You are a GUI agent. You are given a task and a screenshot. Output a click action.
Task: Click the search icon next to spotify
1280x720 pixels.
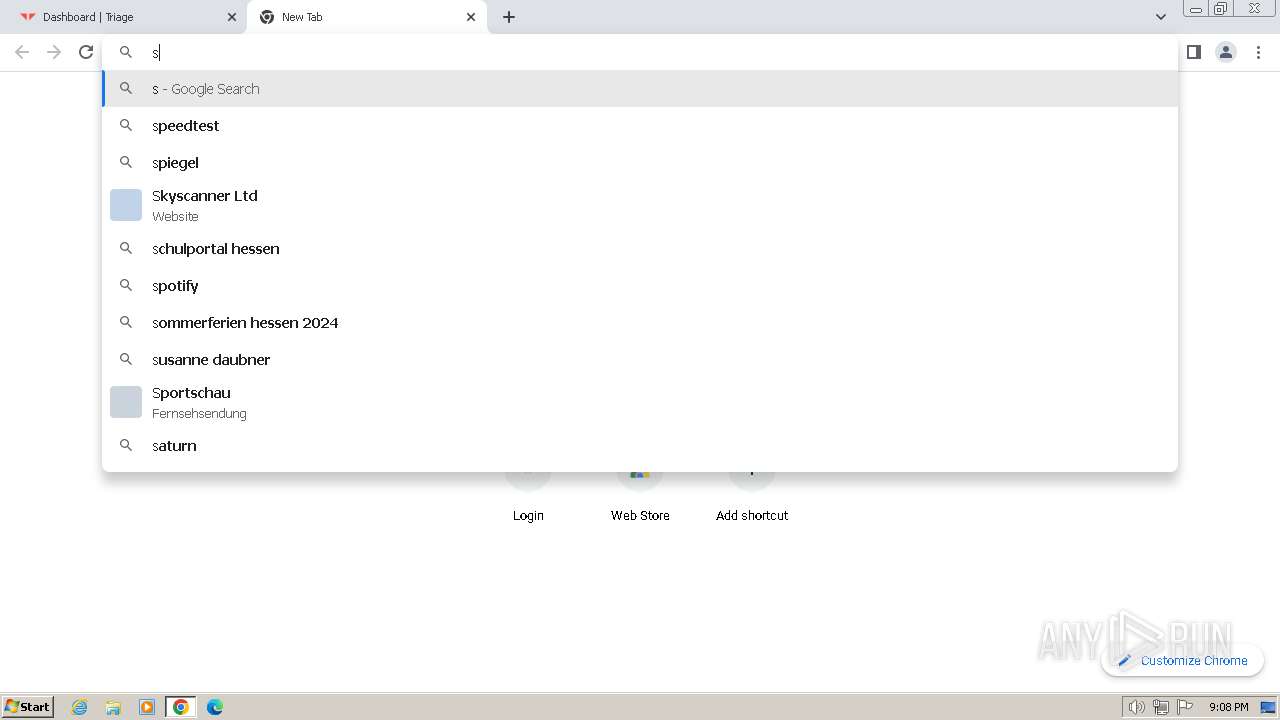coord(126,285)
